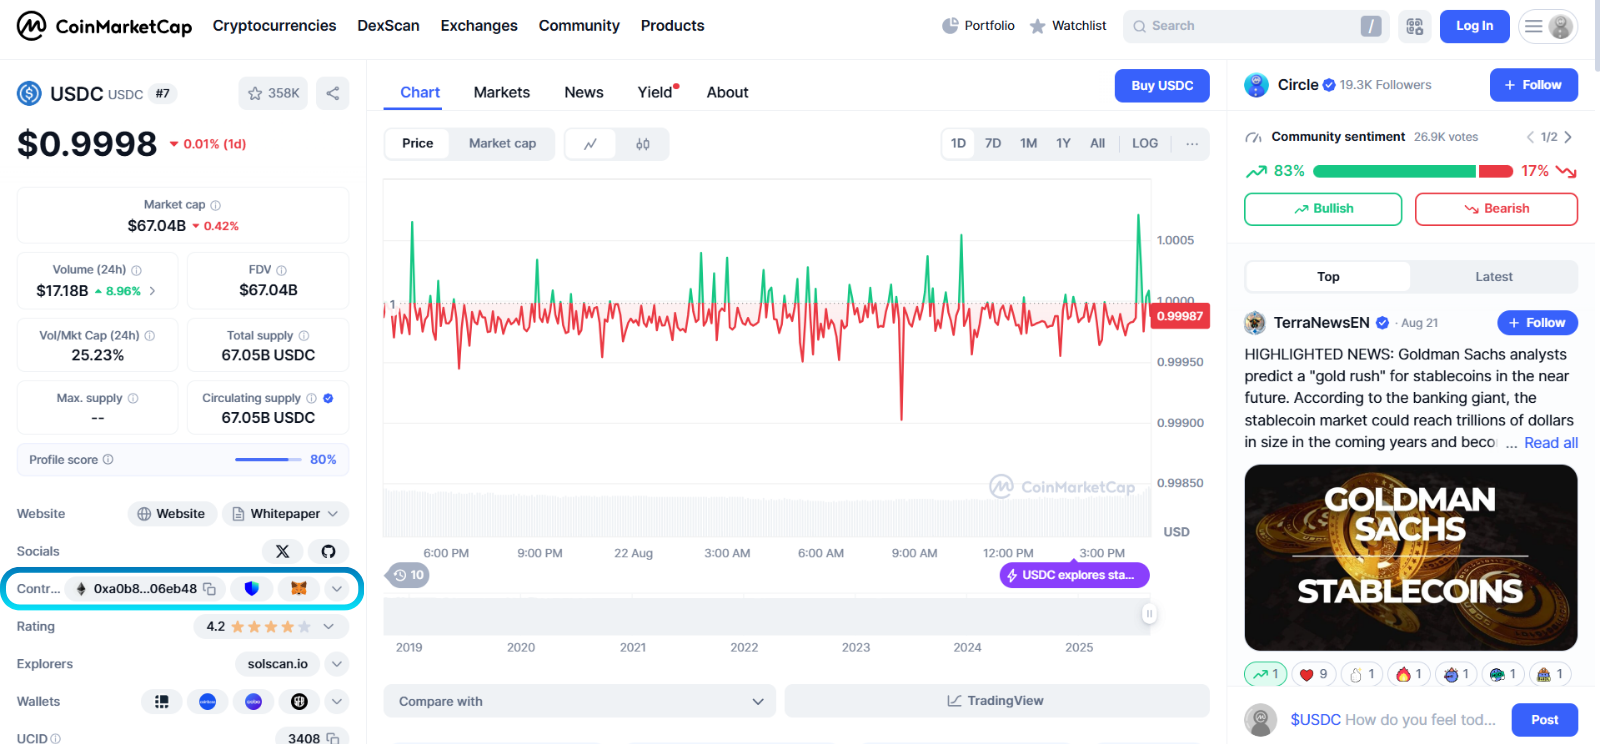Open the chart ellipsis more options
The height and width of the screenshot is (744, 1600).
(x=1192, y=144)
